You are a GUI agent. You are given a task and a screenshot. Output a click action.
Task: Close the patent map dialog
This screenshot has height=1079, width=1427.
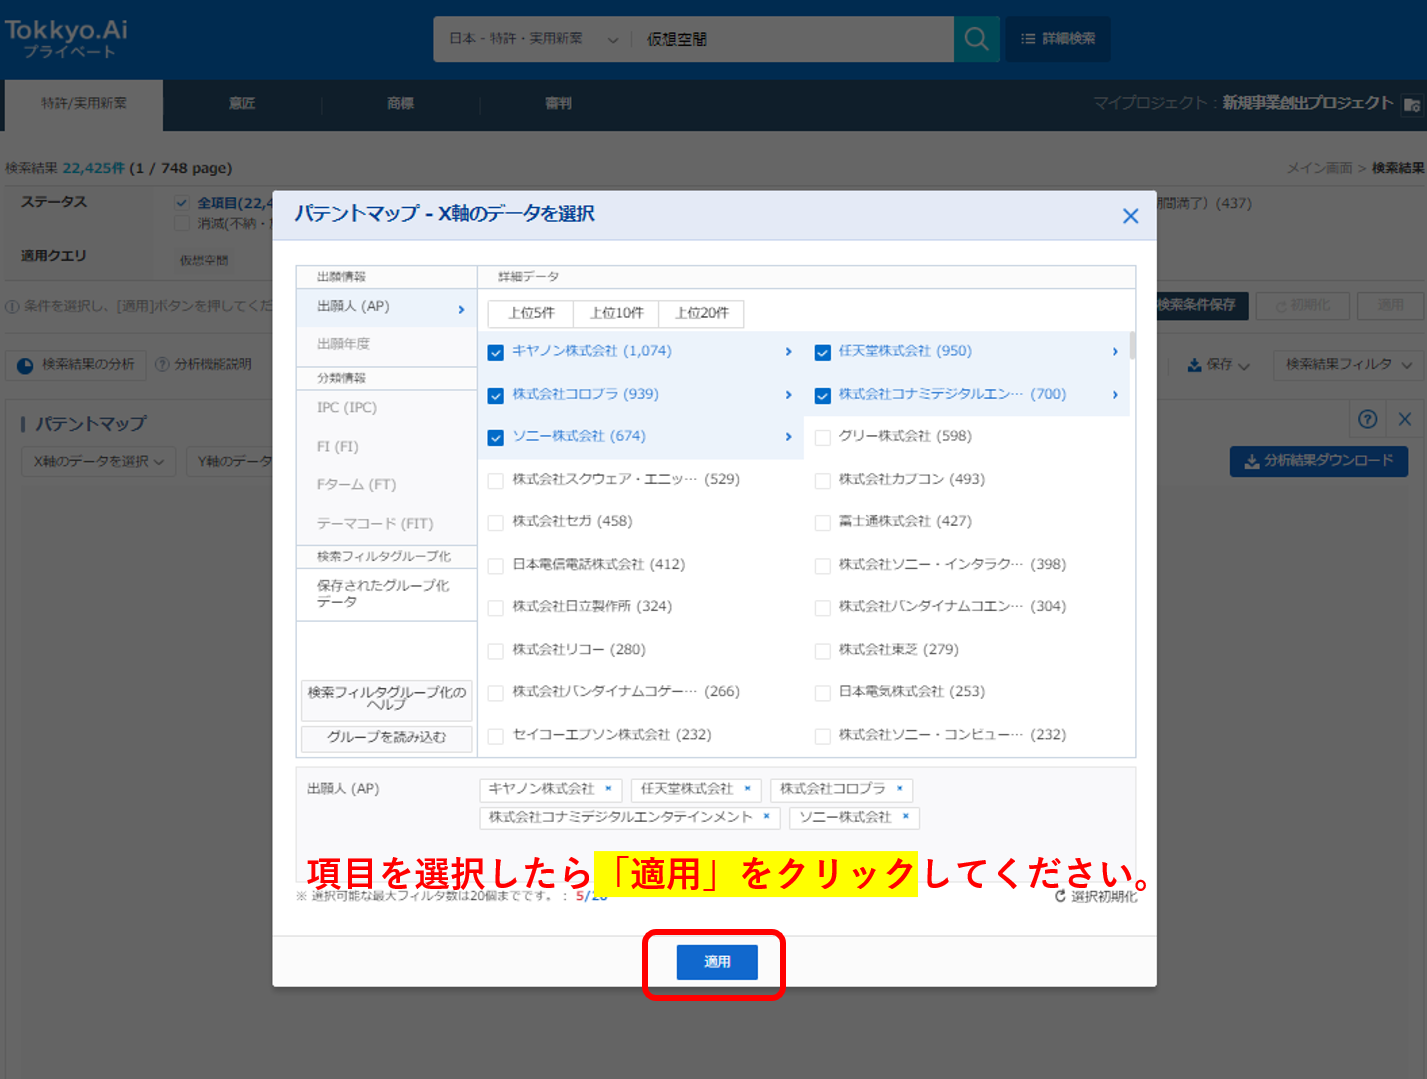click(1130, 216)
